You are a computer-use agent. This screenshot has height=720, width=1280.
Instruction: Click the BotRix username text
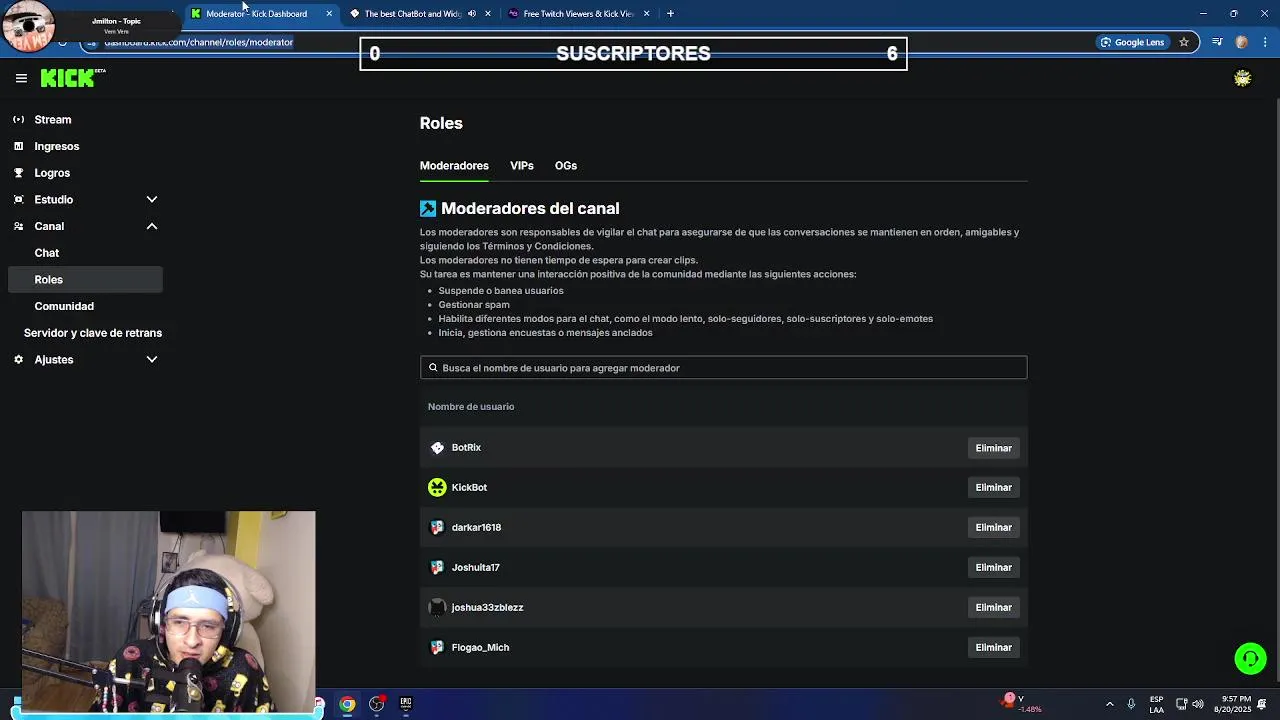tap(466, 448)
